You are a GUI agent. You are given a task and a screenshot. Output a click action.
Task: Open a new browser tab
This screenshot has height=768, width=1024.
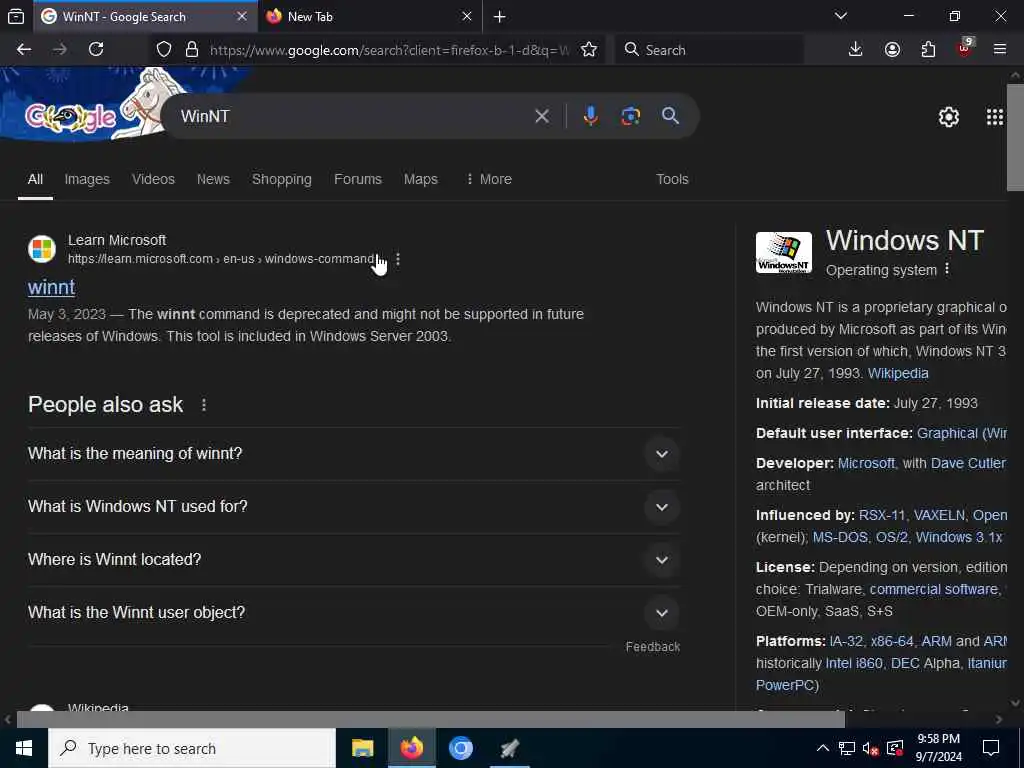(x=500, y=16)
